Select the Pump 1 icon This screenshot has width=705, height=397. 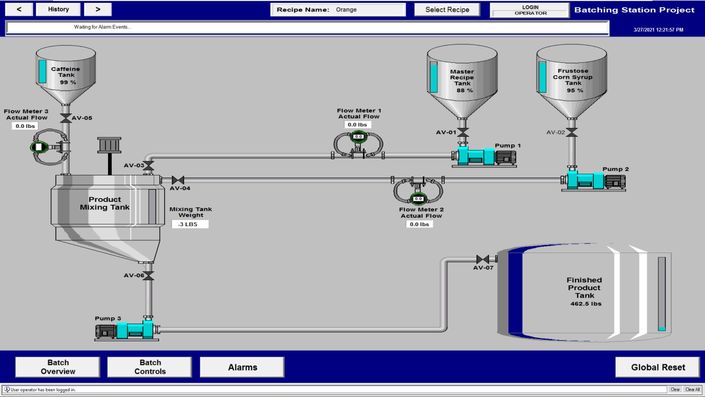484,156
